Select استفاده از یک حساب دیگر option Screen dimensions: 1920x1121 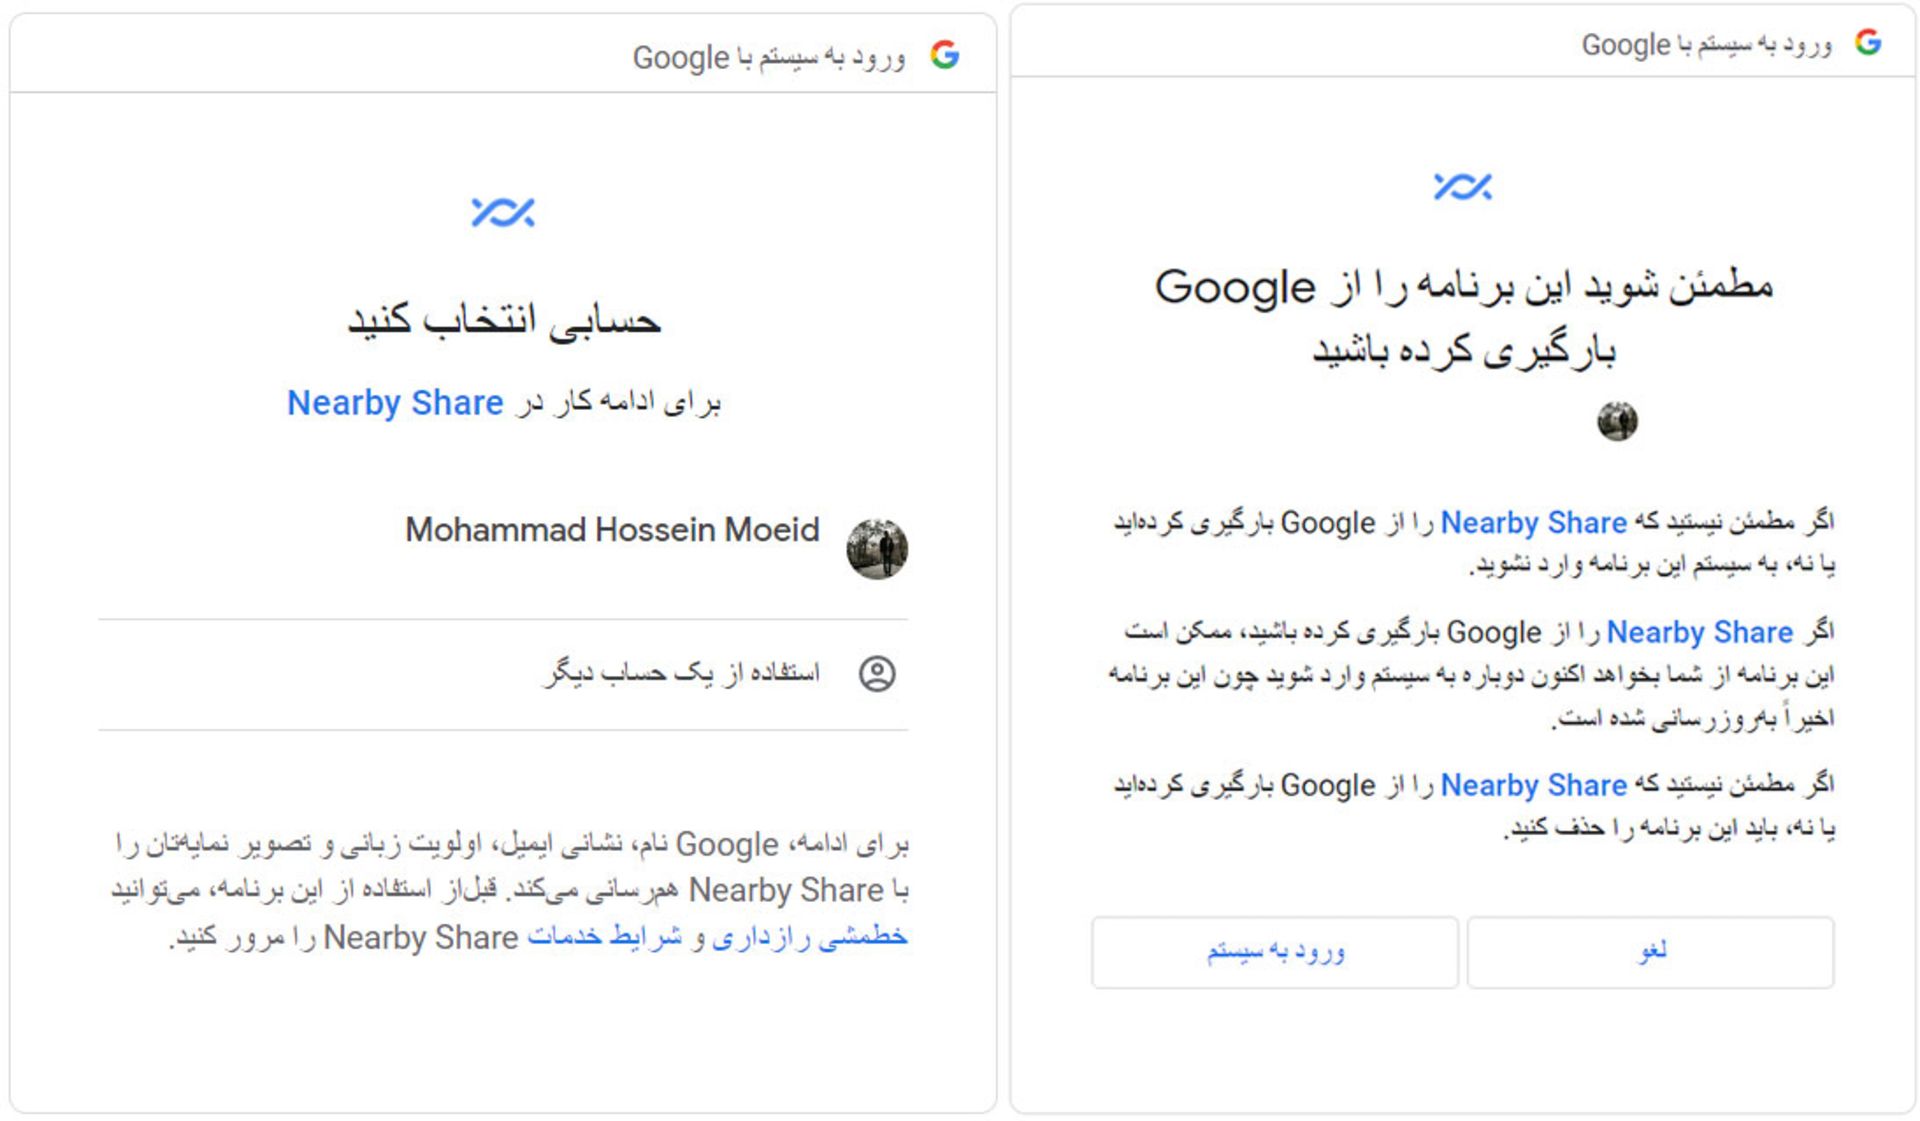[x=503, y=674]
